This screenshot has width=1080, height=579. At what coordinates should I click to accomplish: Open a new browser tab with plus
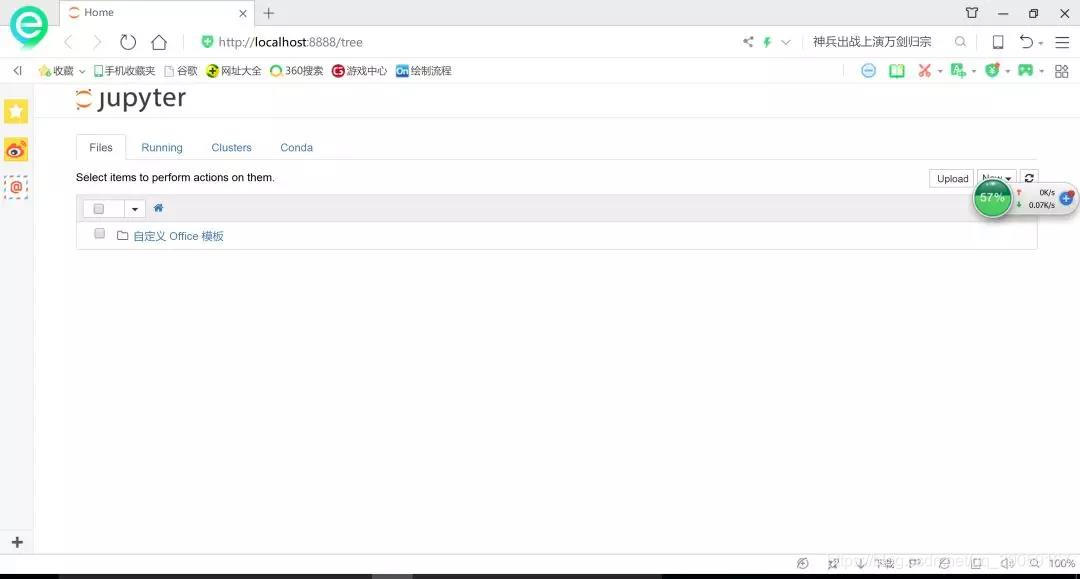tap(269, 13)
